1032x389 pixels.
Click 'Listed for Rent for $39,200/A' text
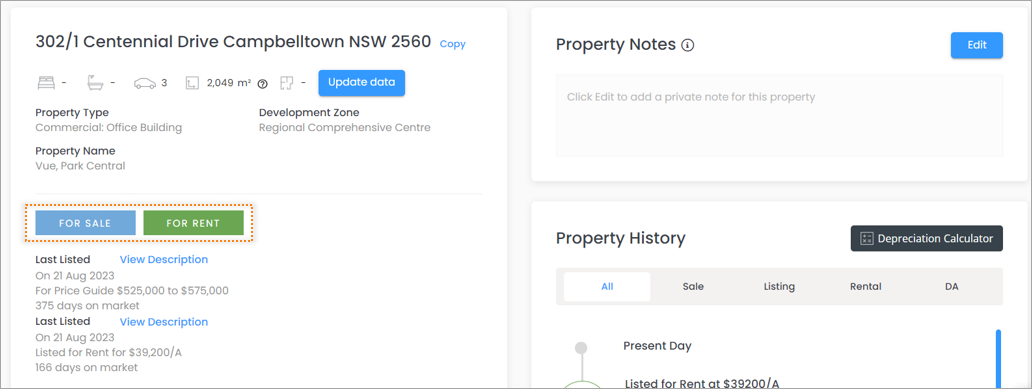[x=109, y=352]
